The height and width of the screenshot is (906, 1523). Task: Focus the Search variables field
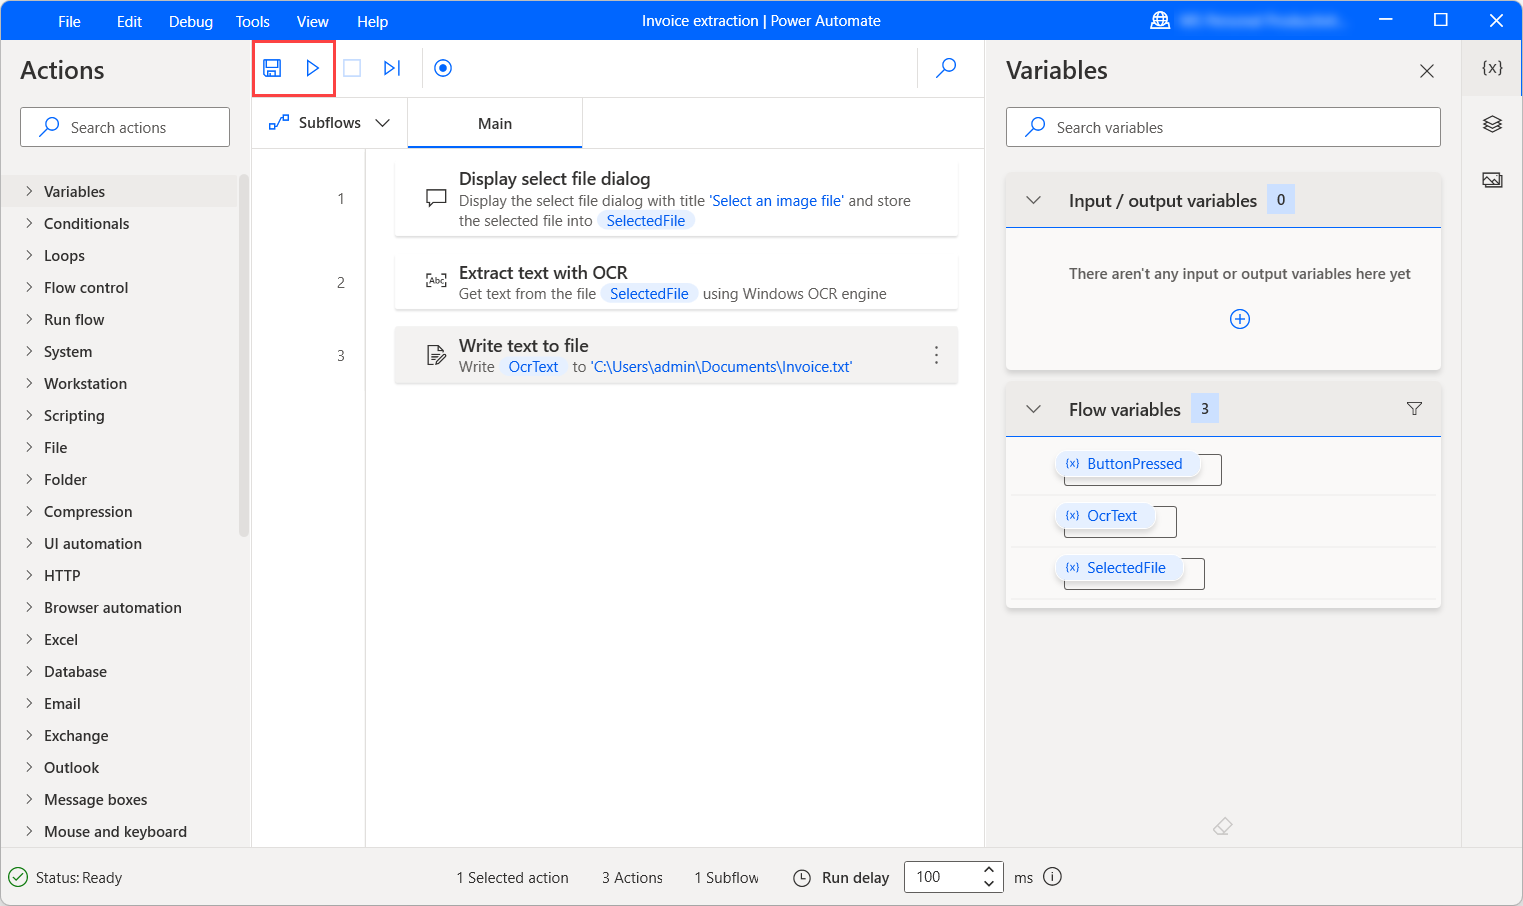pos(1223,127)
